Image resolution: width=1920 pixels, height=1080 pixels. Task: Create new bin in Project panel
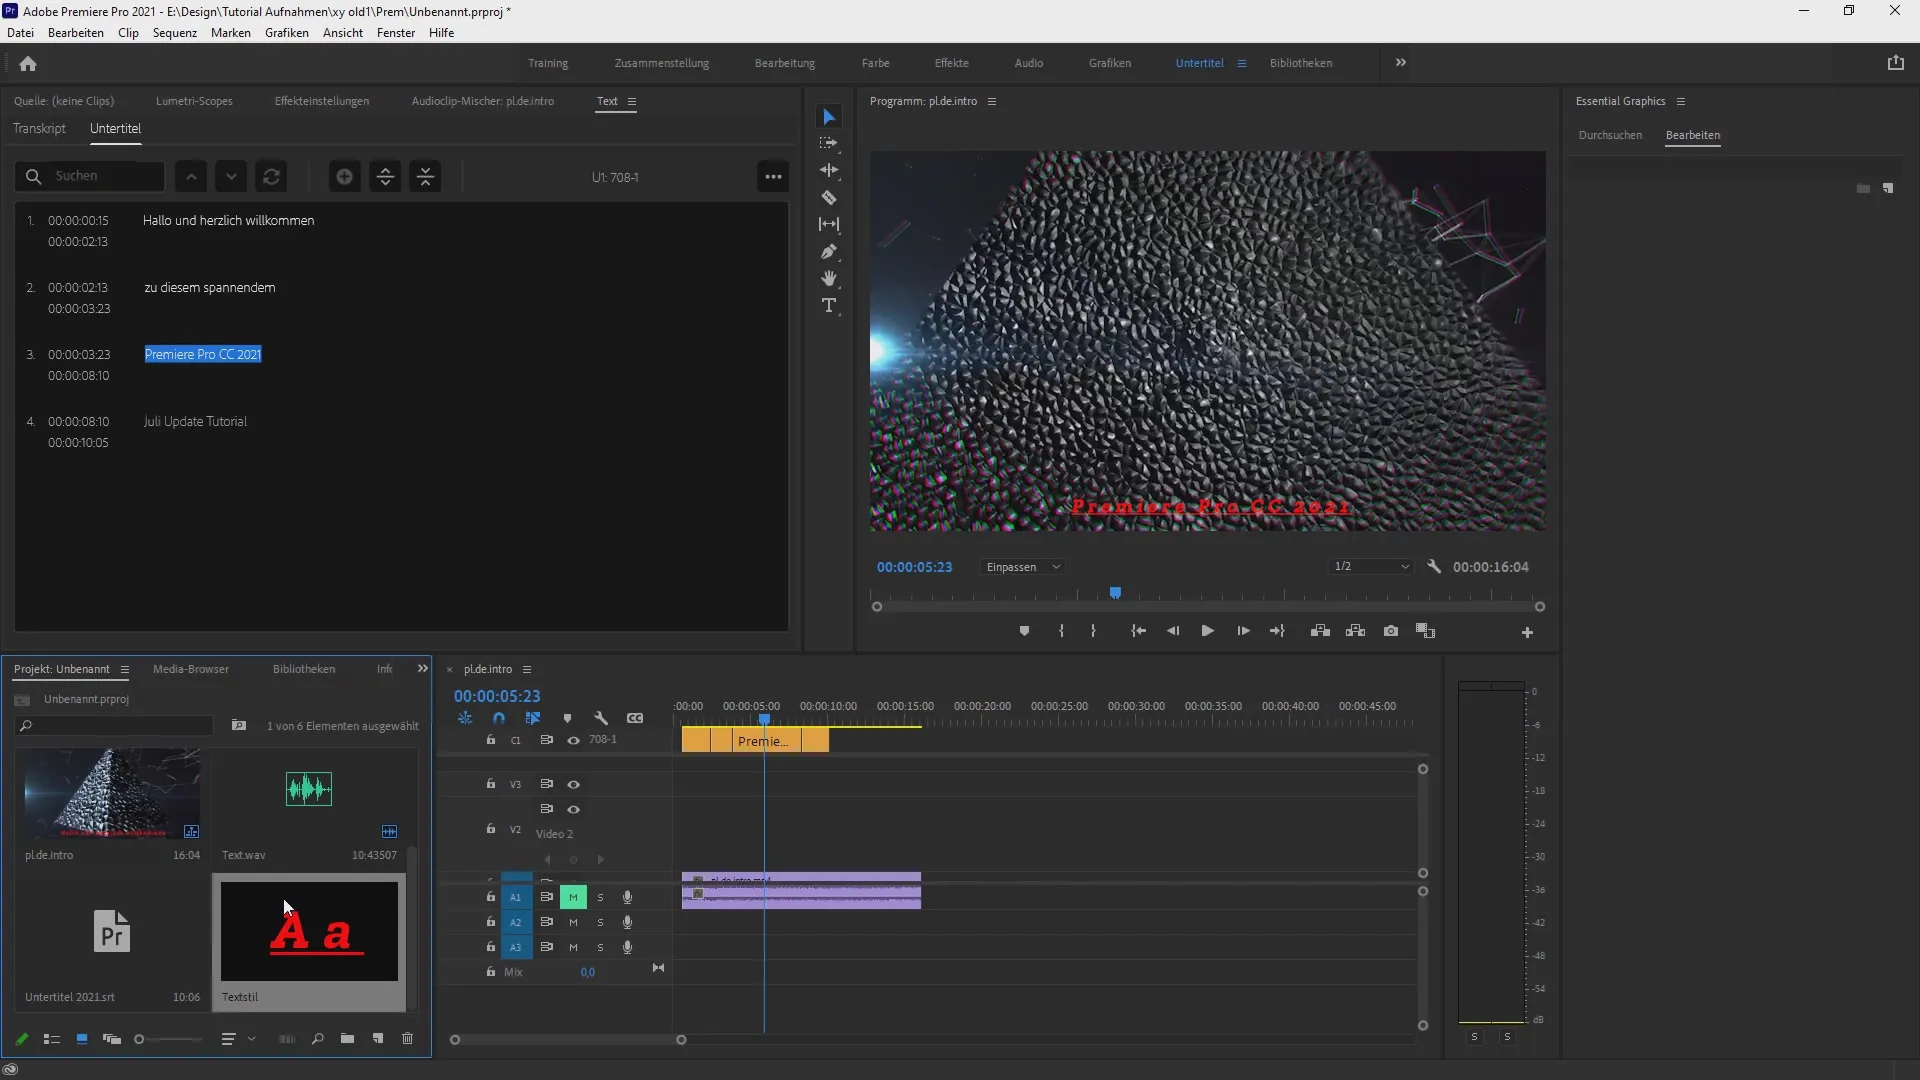click(347, 1039)
